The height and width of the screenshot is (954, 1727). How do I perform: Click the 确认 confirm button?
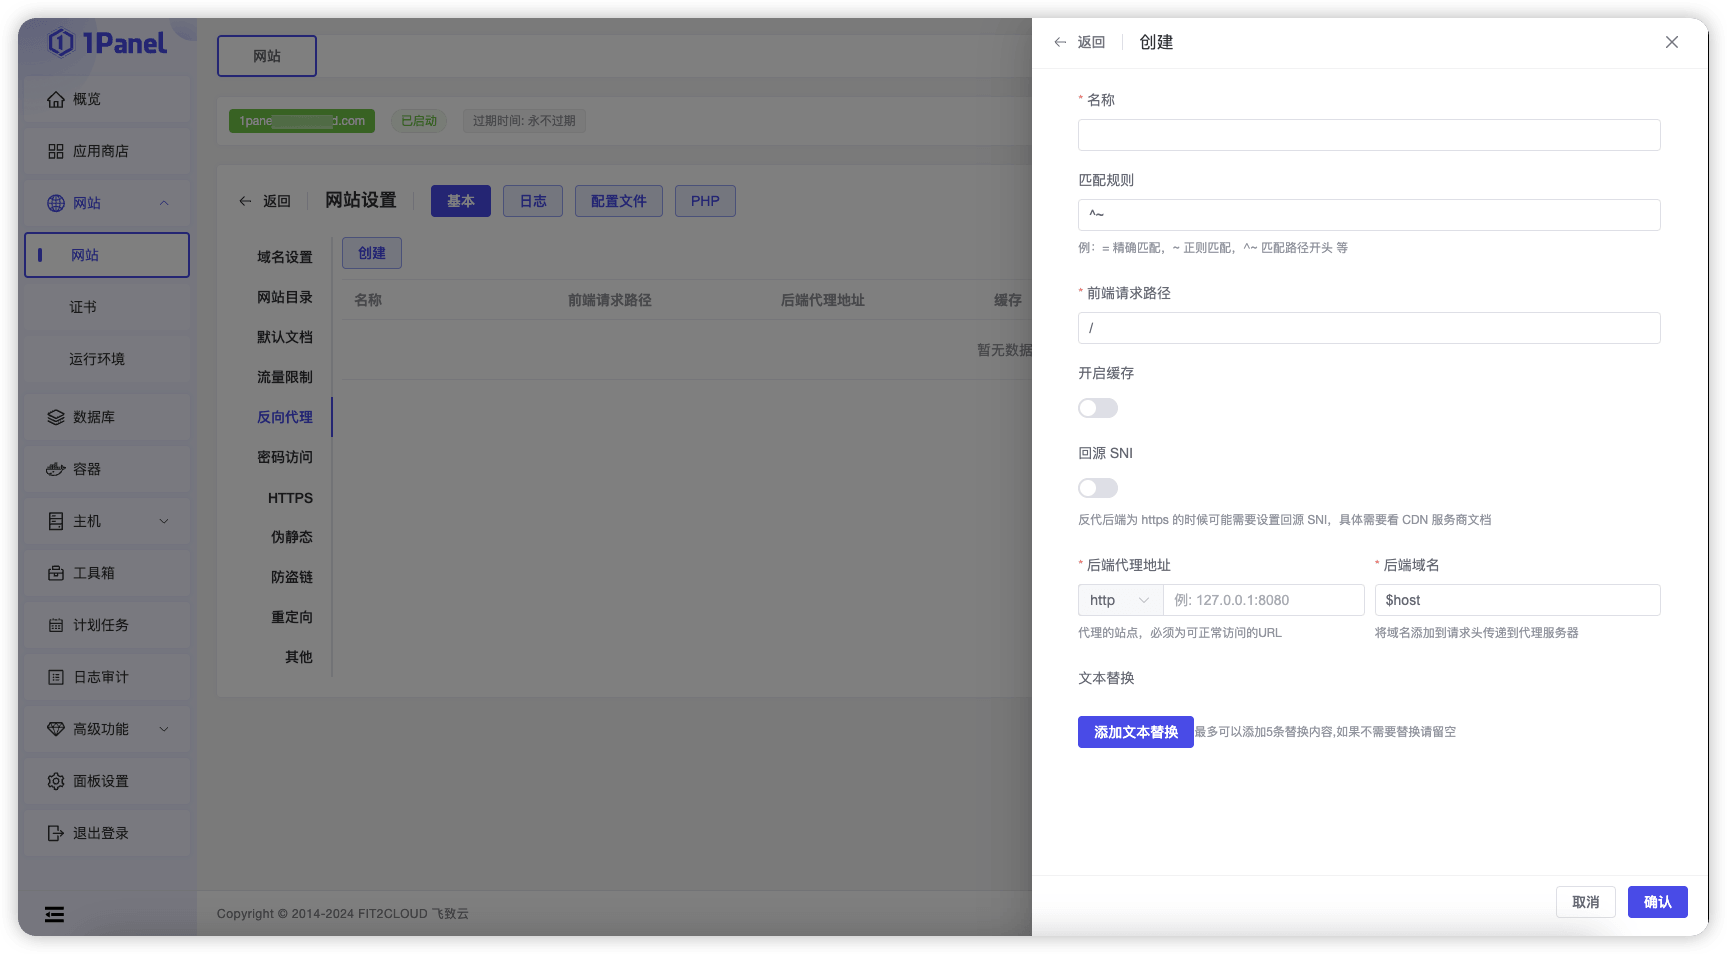(x=1657, y=901)
